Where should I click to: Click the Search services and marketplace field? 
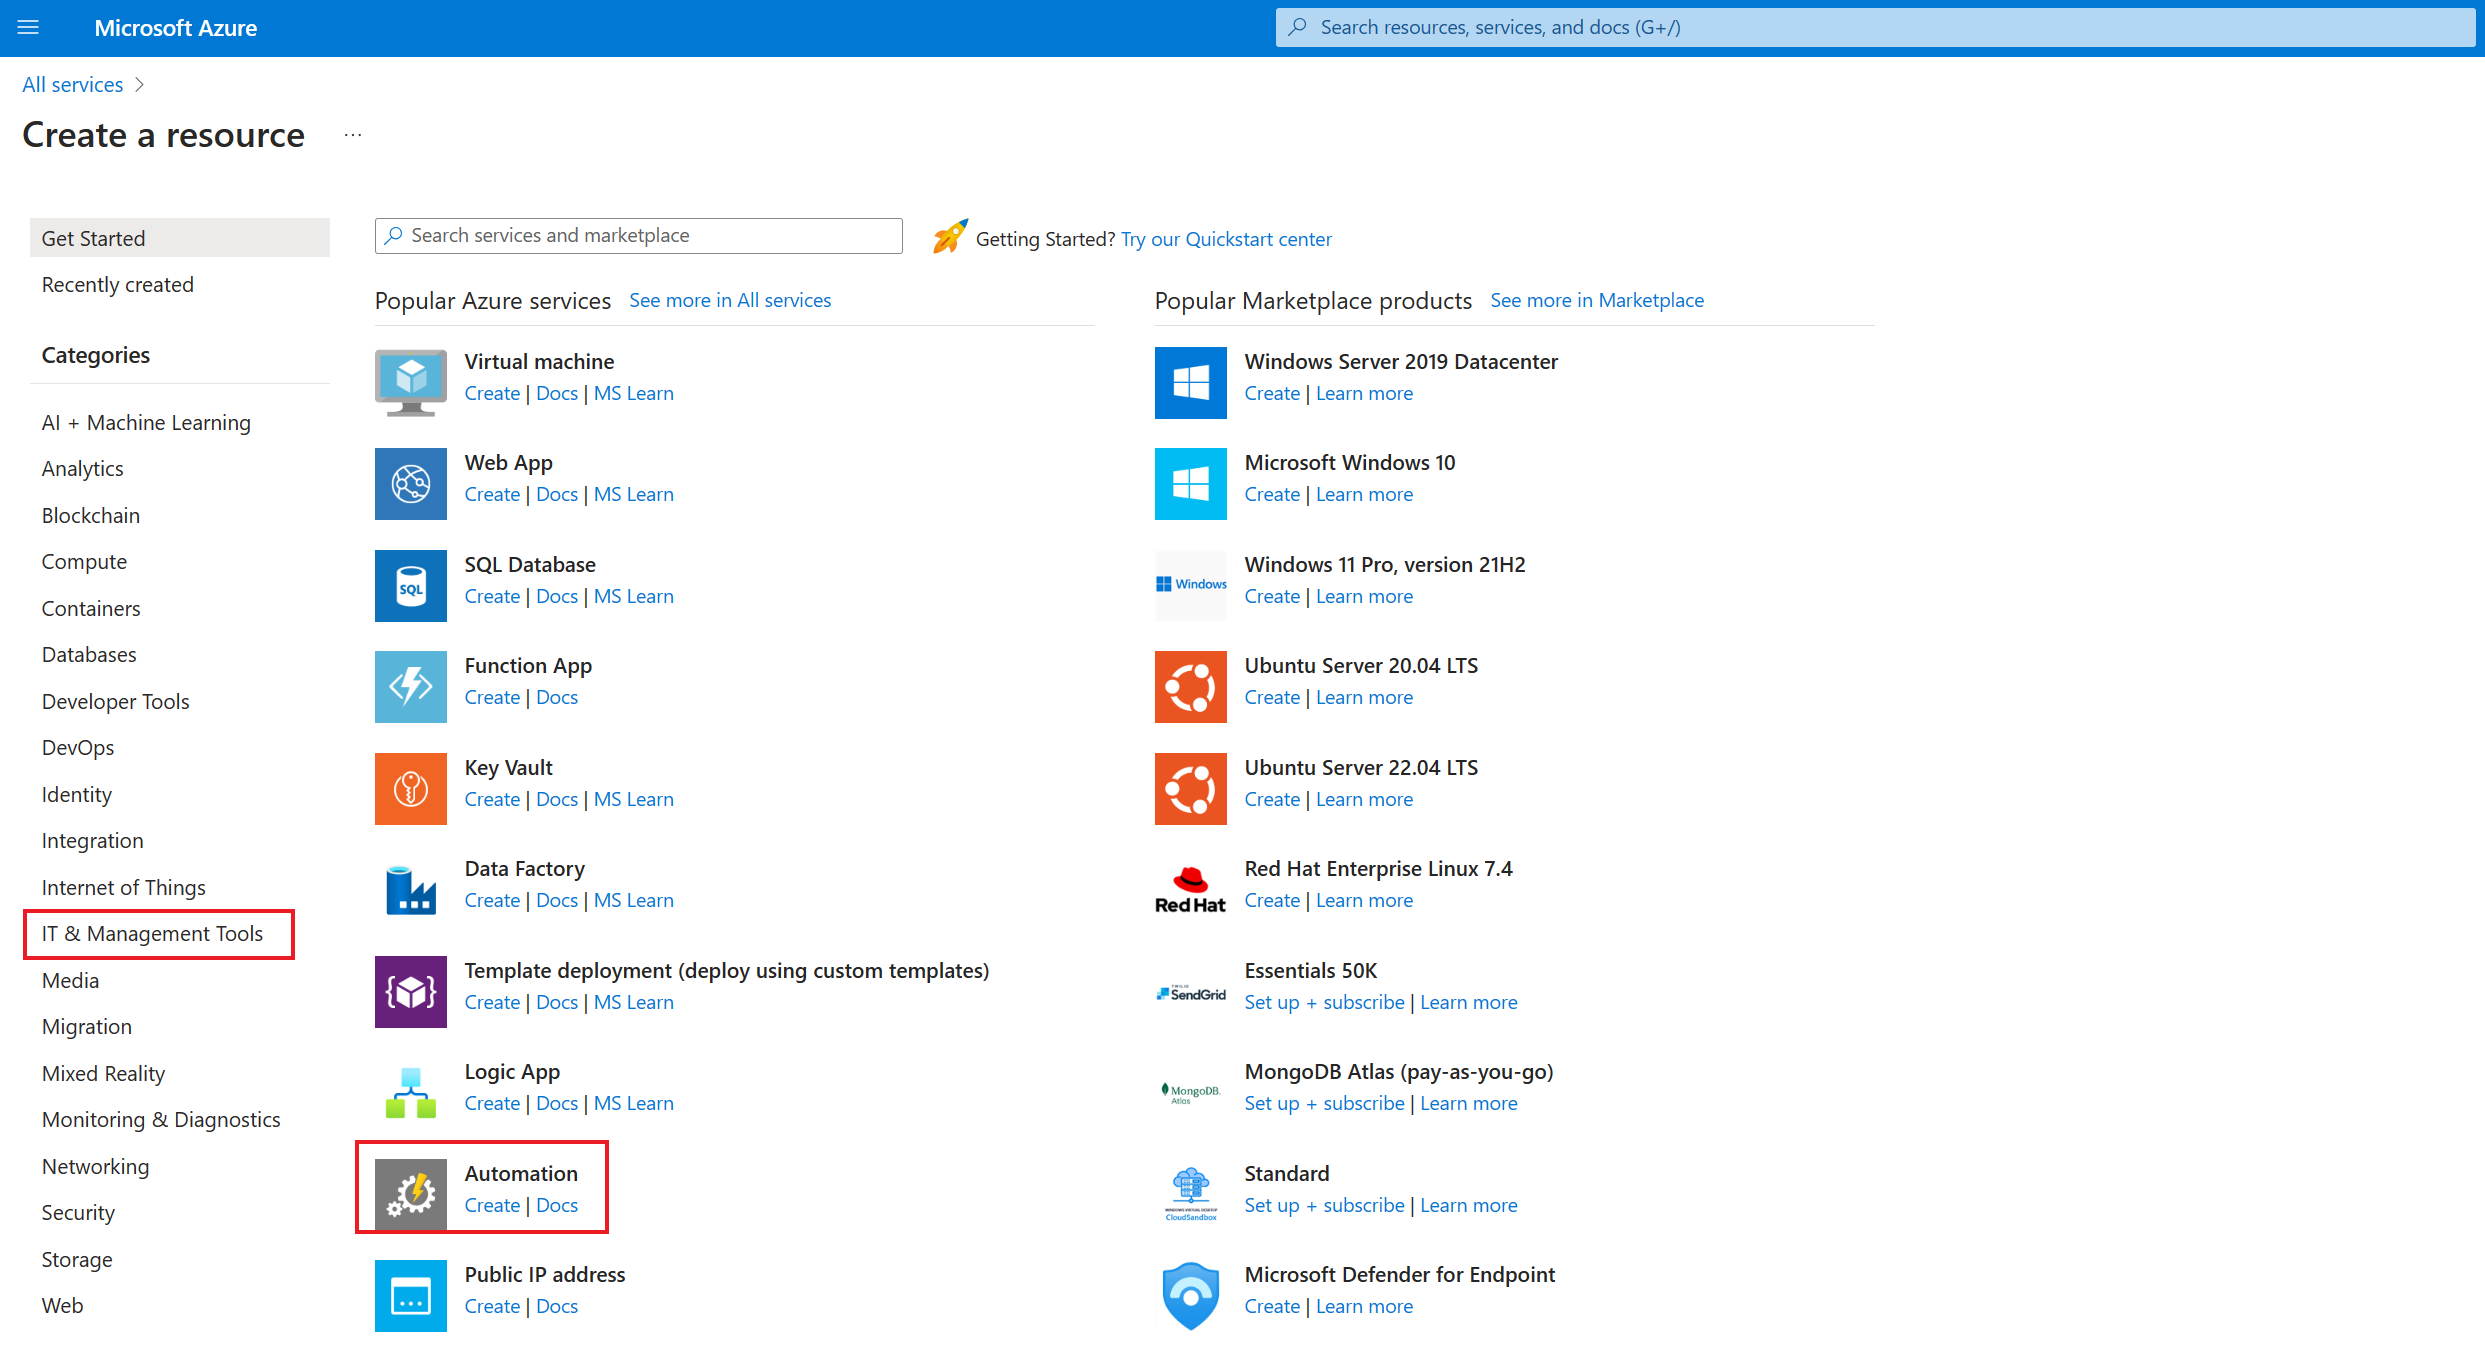point(637,235)
